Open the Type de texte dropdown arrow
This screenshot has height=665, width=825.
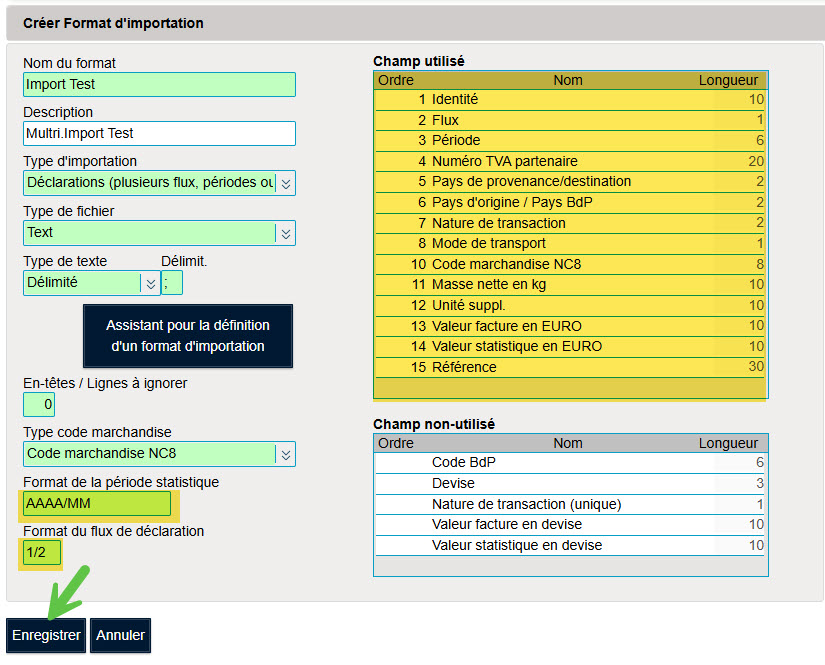tap(150, 284)
